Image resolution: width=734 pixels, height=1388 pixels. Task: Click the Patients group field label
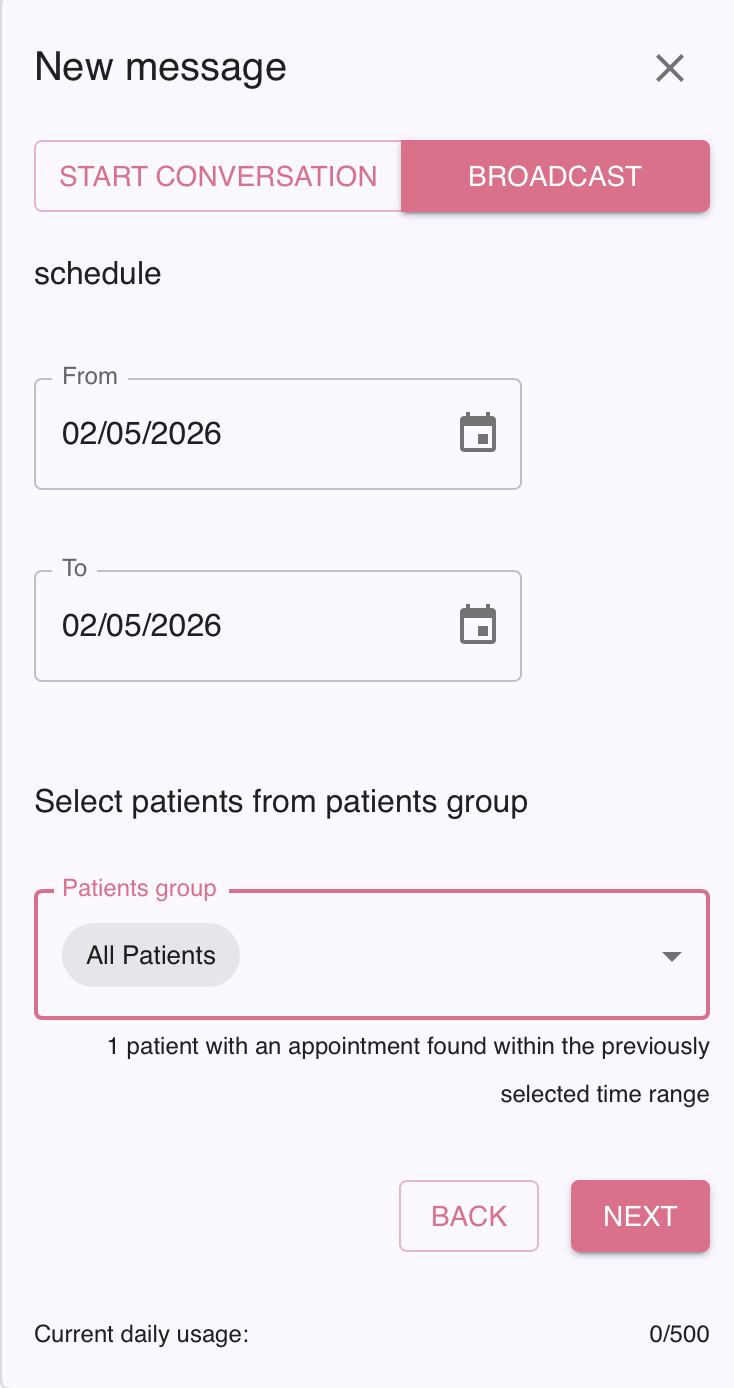pos(139,888)
